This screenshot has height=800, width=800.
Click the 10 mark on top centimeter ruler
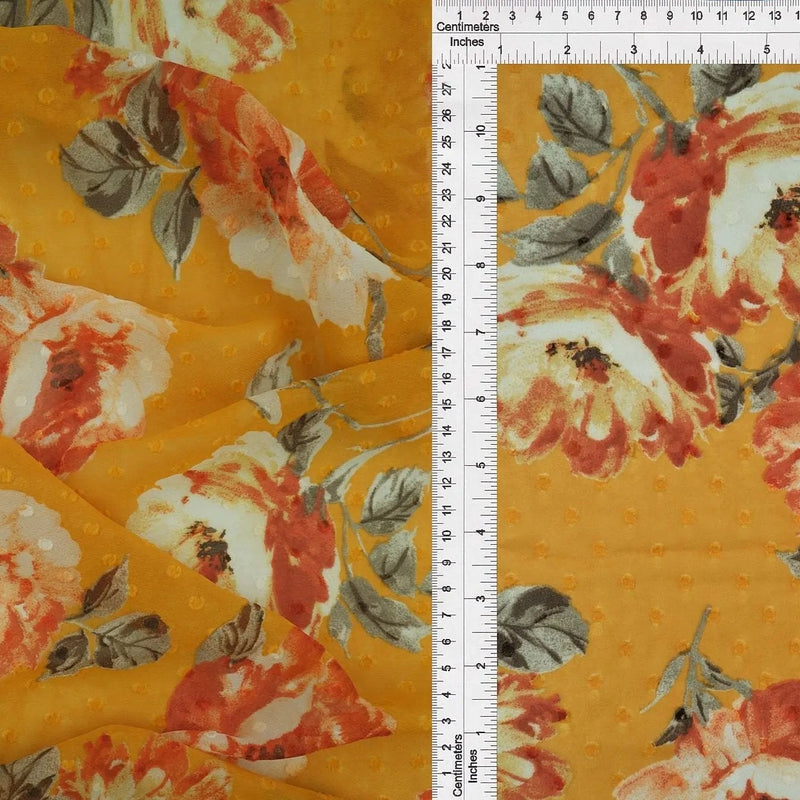(x=696, y=16)
